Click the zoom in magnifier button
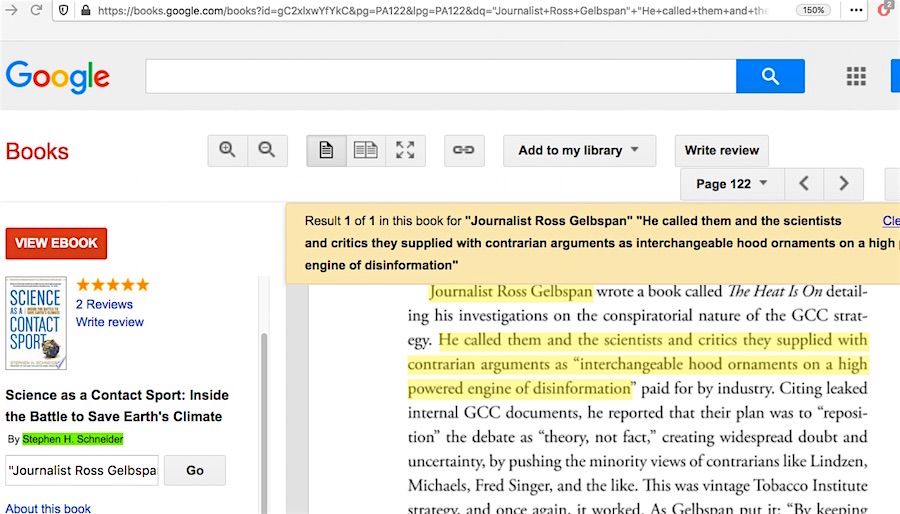This screenshot has width=900, height=514. pos(228,150)
